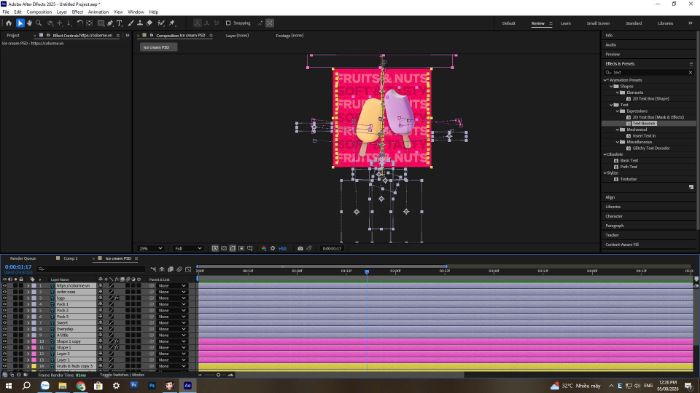The height and width of the screenshot is (393, 700).
Task: Select the Type tool in toolbar
Action: pos(119,23)
